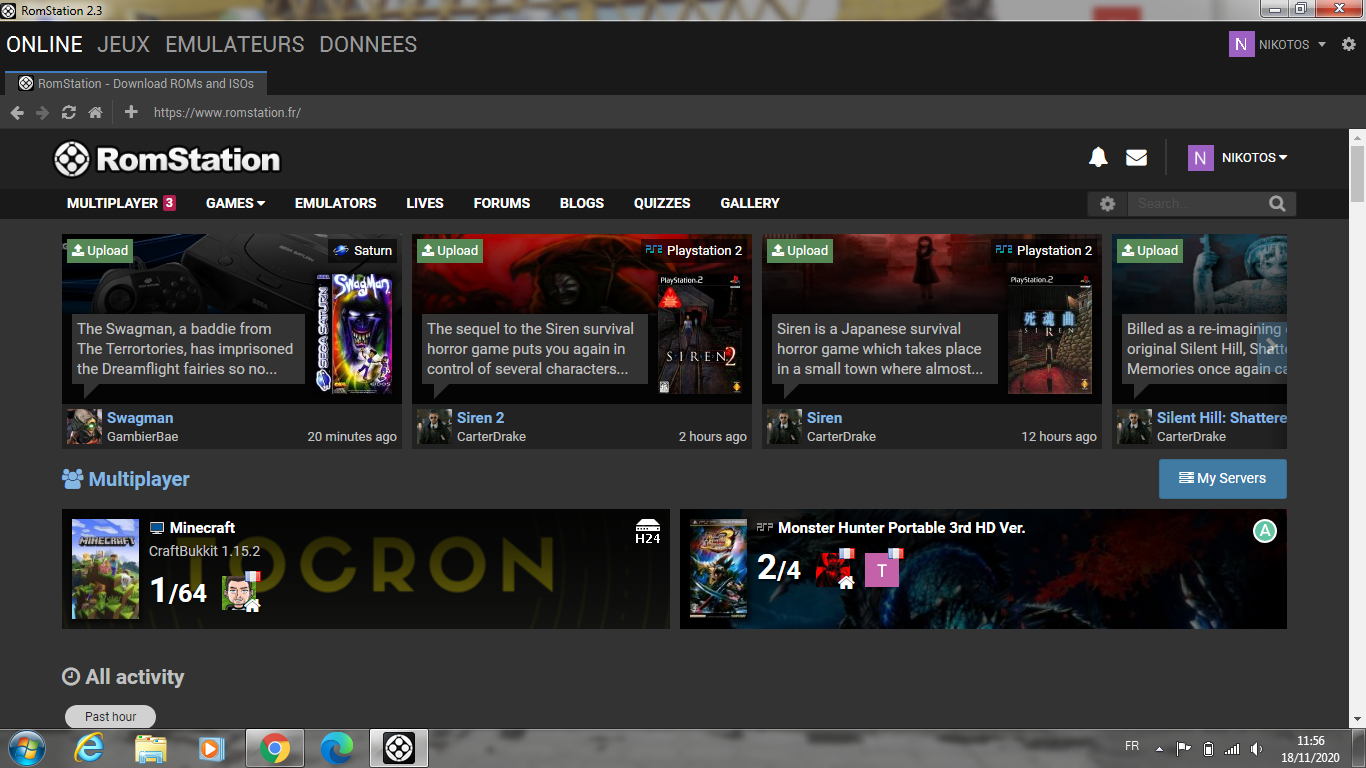
Task: Click the search magnifier icon
Action: 1277,204
